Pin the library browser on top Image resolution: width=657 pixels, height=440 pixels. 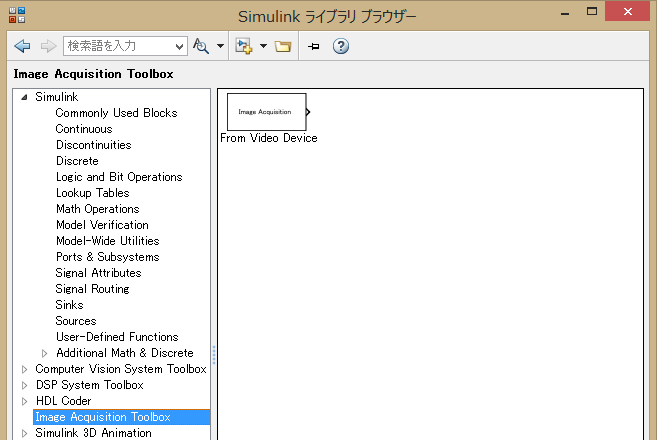(313, 46)
